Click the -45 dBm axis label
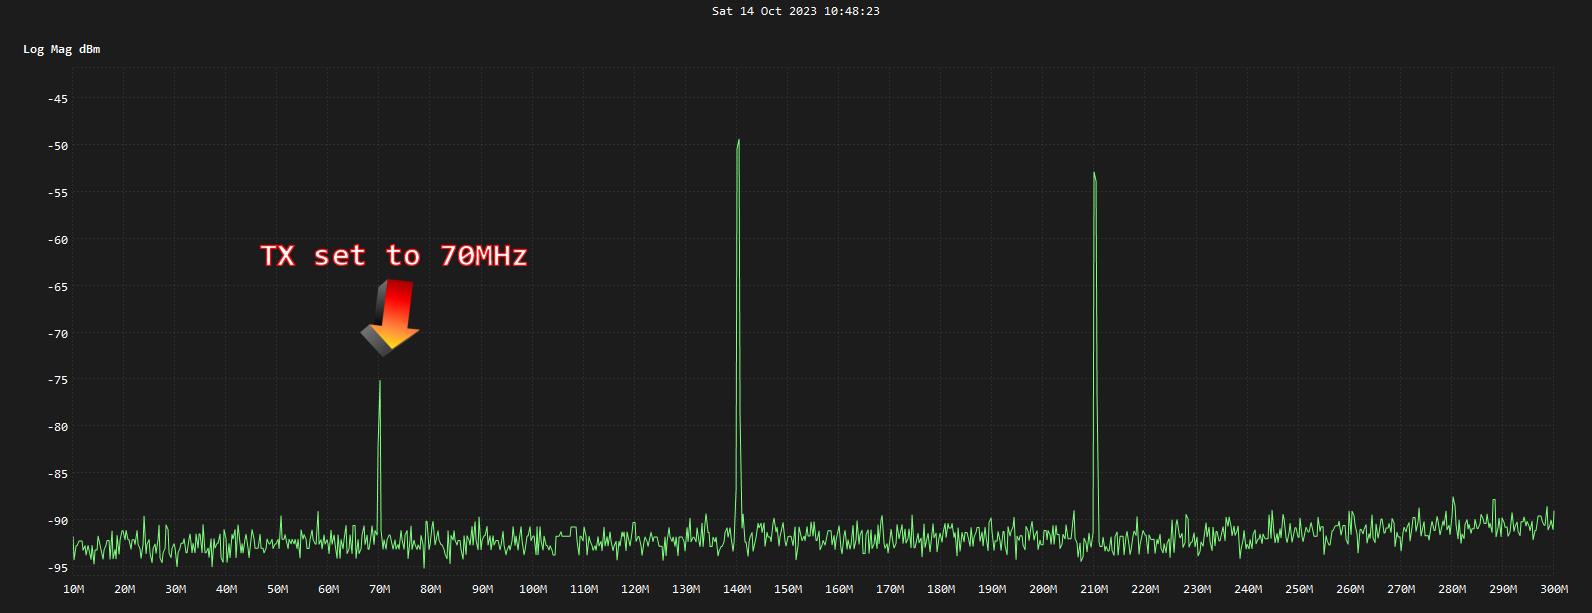1592x613 pixels. 58,99
